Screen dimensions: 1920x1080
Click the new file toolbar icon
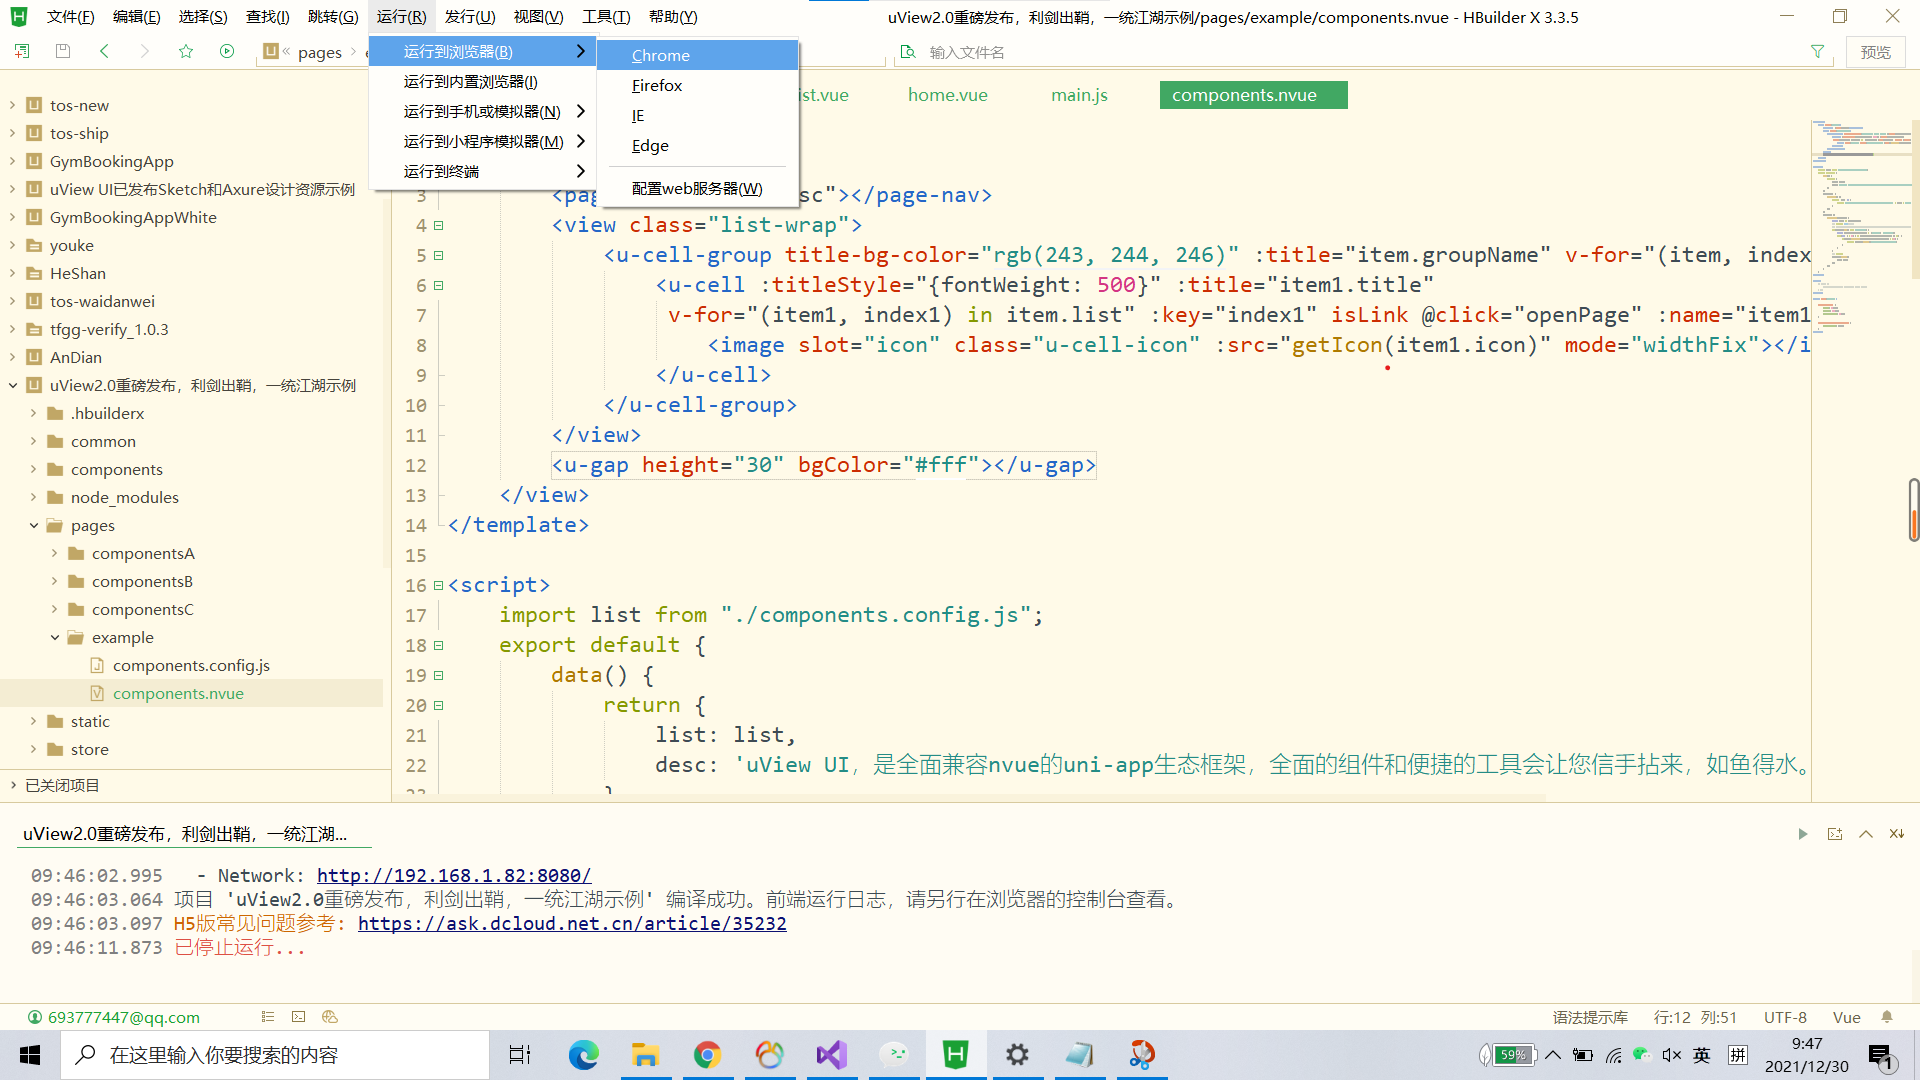click(x=22, y=51)
